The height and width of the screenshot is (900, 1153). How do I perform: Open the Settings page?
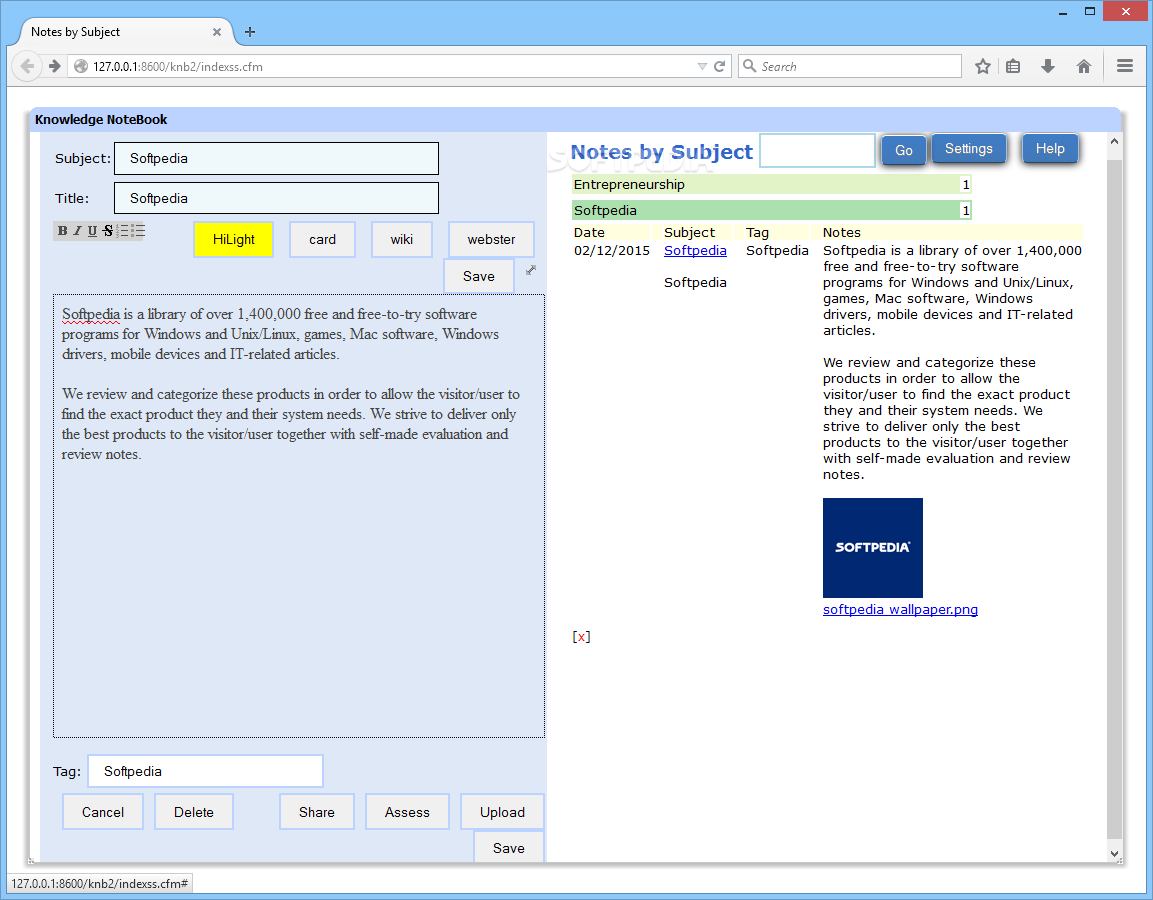pos(968,149)
